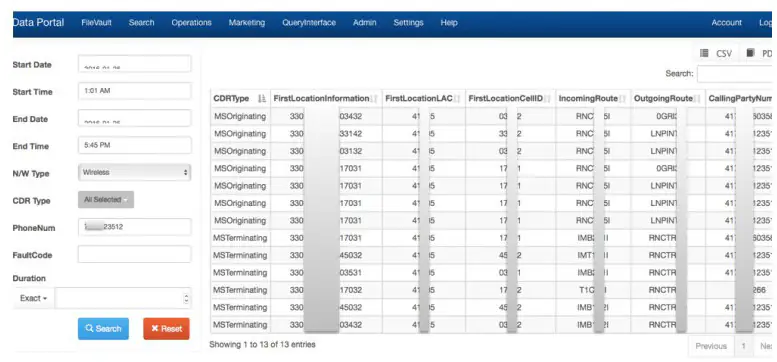777x362 pixels.
Task: Open the Operations menu
Action: [191, 23]
